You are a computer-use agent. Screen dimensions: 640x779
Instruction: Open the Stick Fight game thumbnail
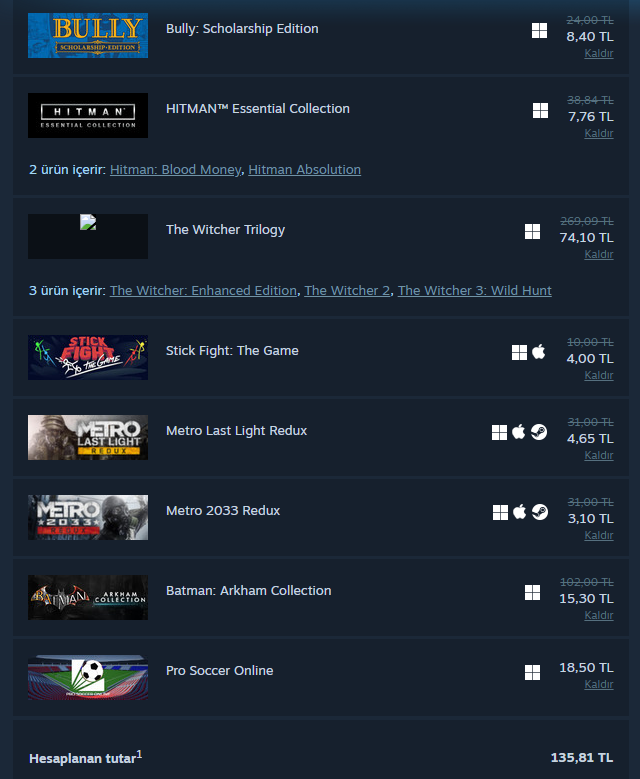88,357
